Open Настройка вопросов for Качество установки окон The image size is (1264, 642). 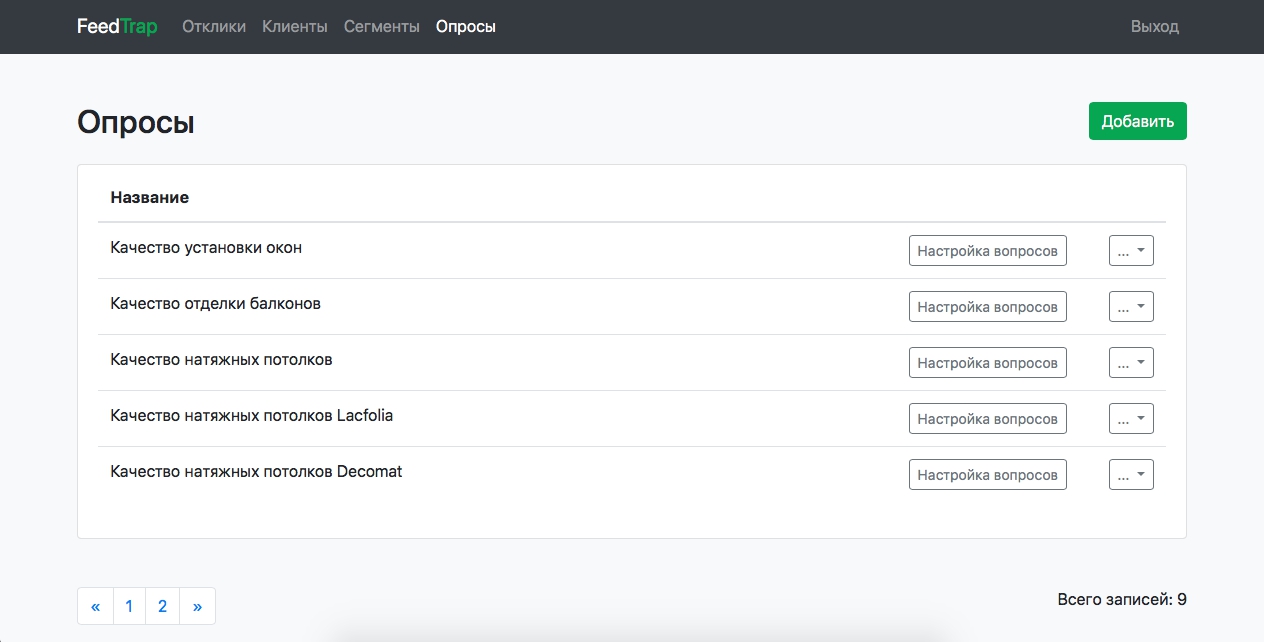pos(987,251)
